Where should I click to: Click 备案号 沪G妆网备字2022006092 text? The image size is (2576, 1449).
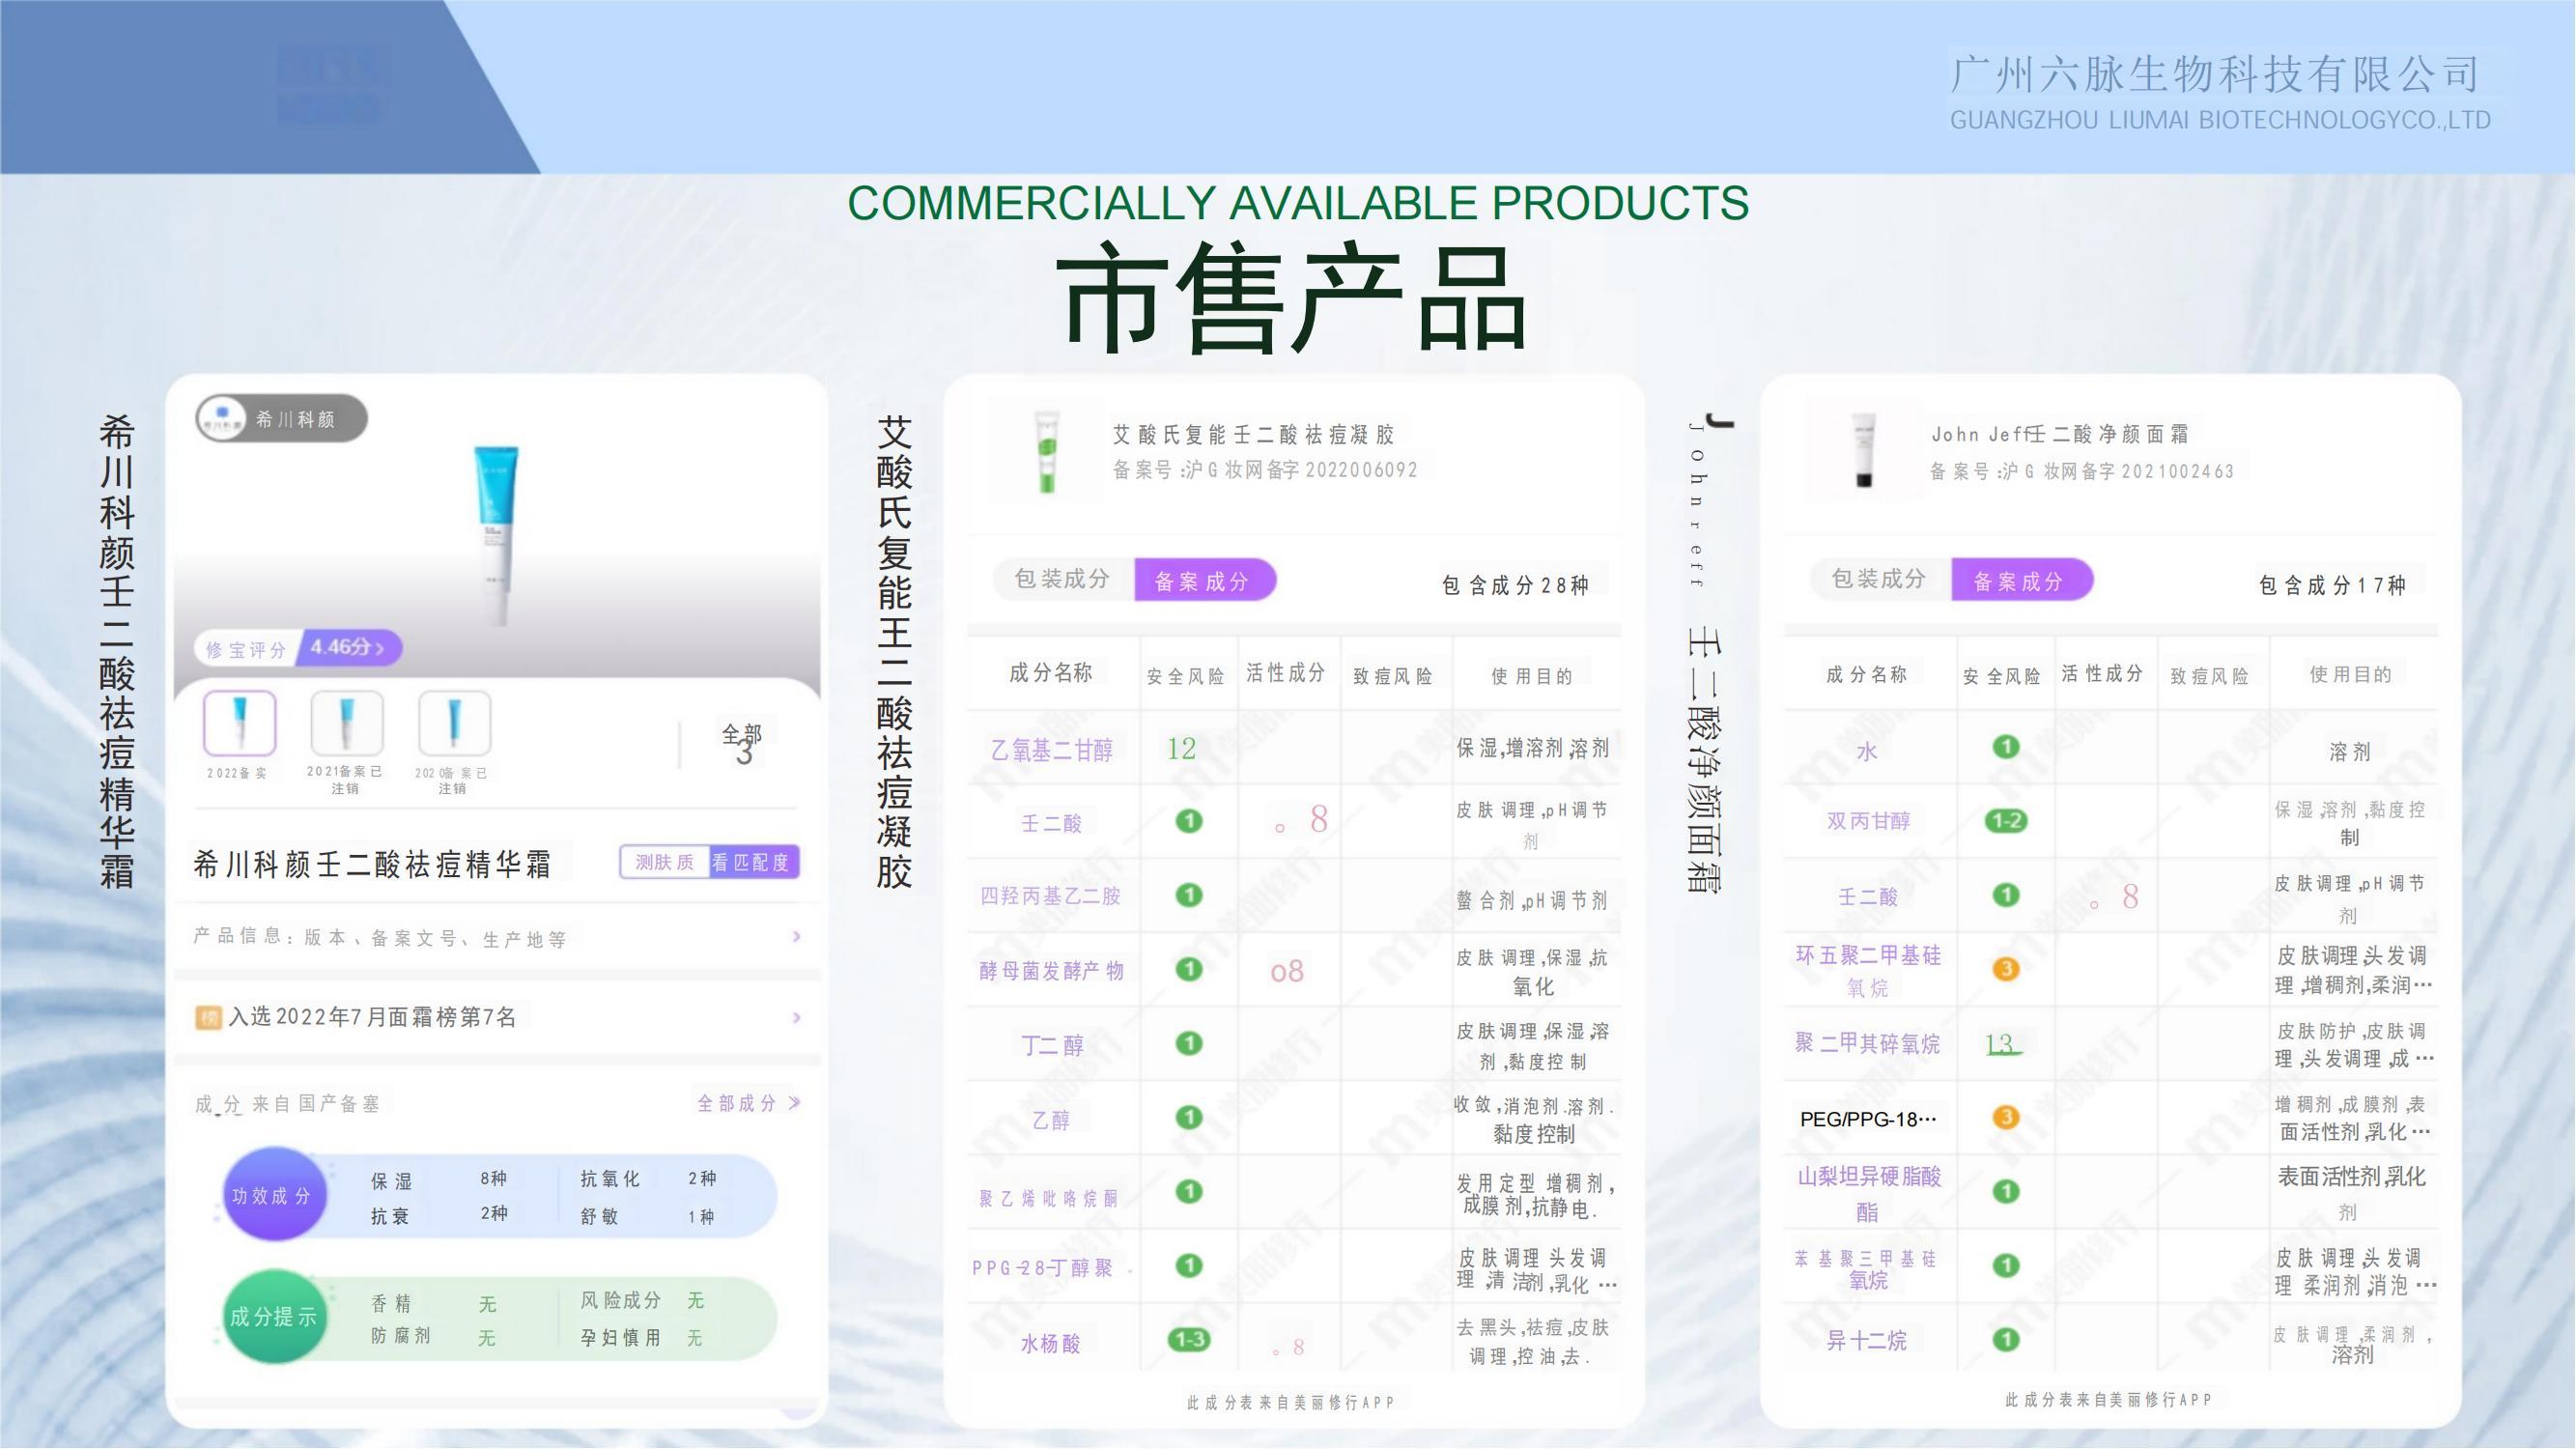point(1265,470)
